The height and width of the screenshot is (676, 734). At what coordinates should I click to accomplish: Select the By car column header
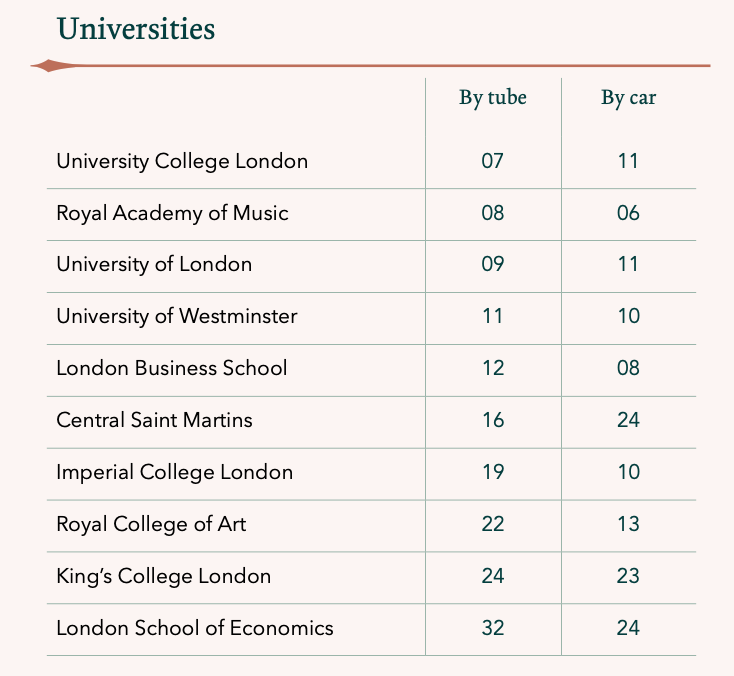tap(629, 98)
